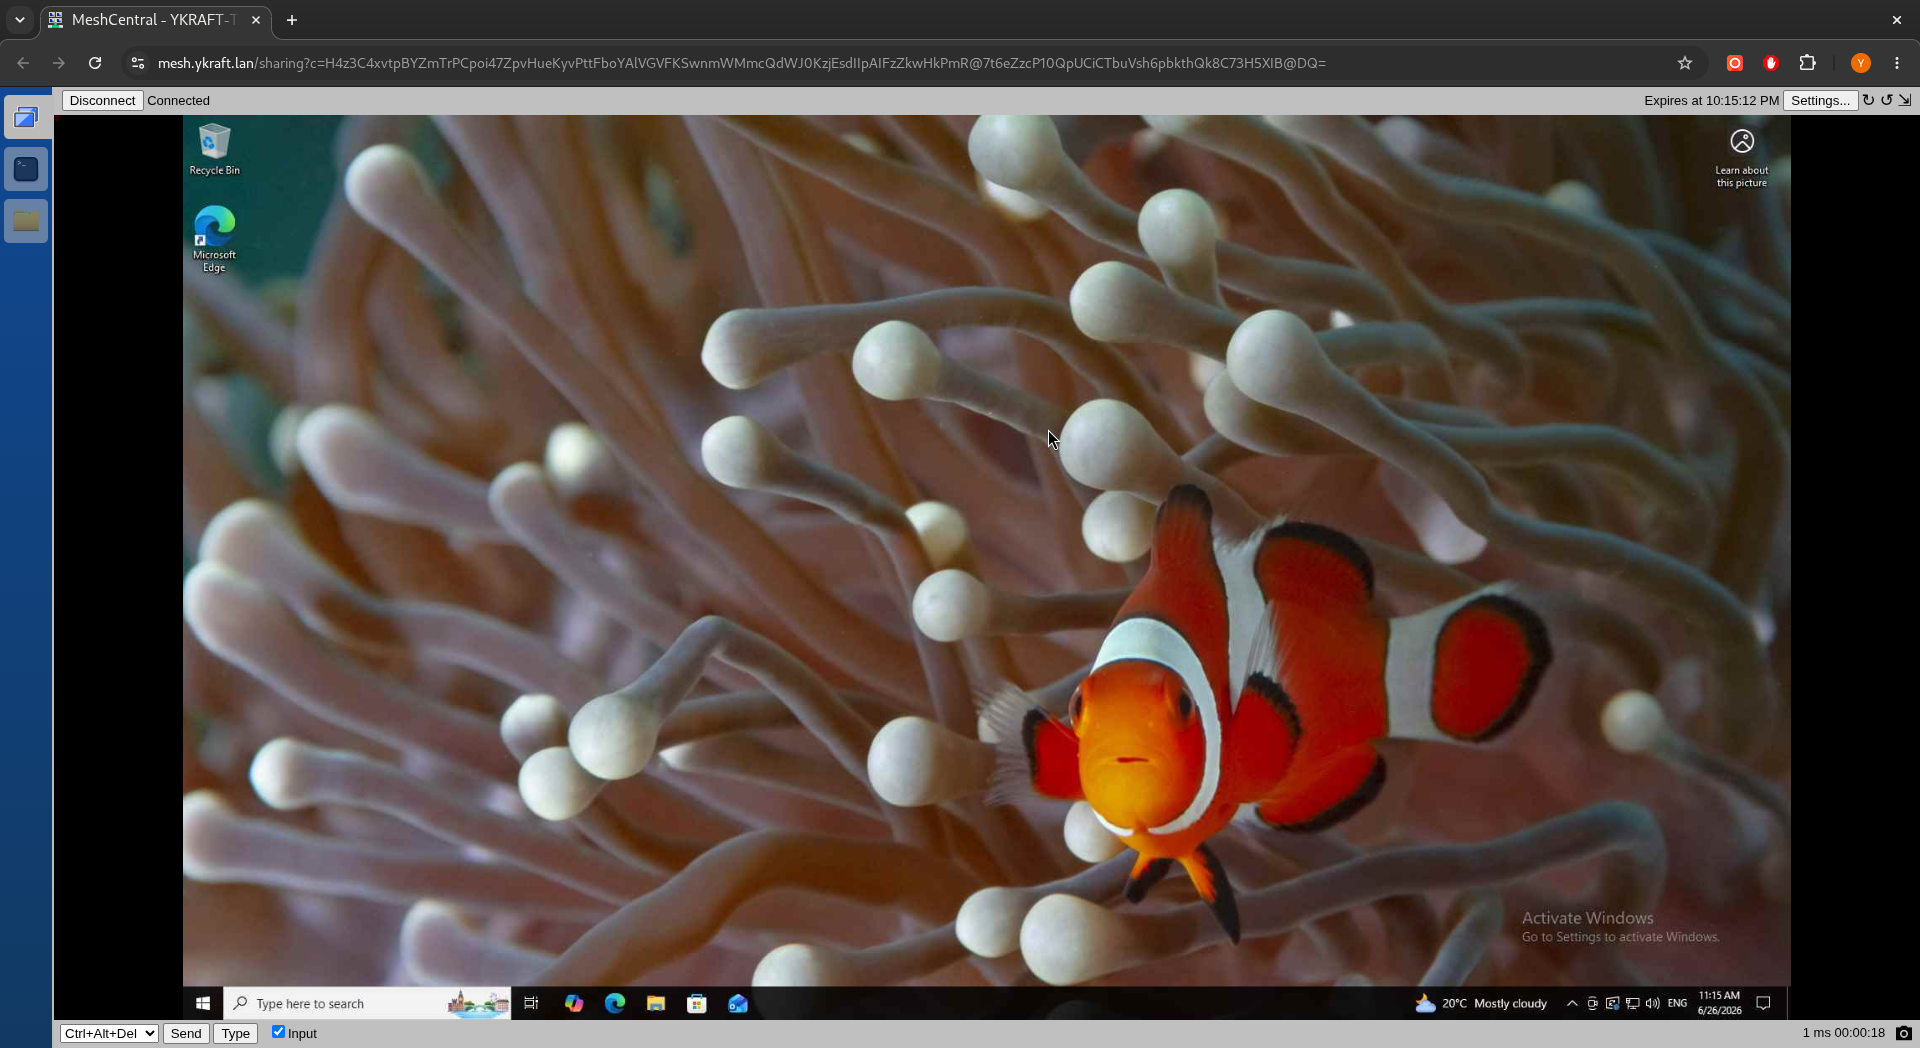Open Task View on remote taskbar
Screen dimensions: 1920x1048
(531, 1003)
